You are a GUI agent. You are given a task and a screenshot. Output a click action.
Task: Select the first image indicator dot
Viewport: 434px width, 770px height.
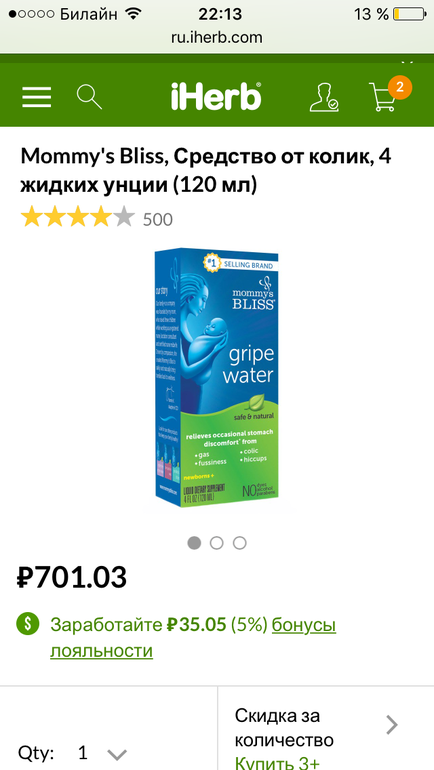[x=194, y=543]
